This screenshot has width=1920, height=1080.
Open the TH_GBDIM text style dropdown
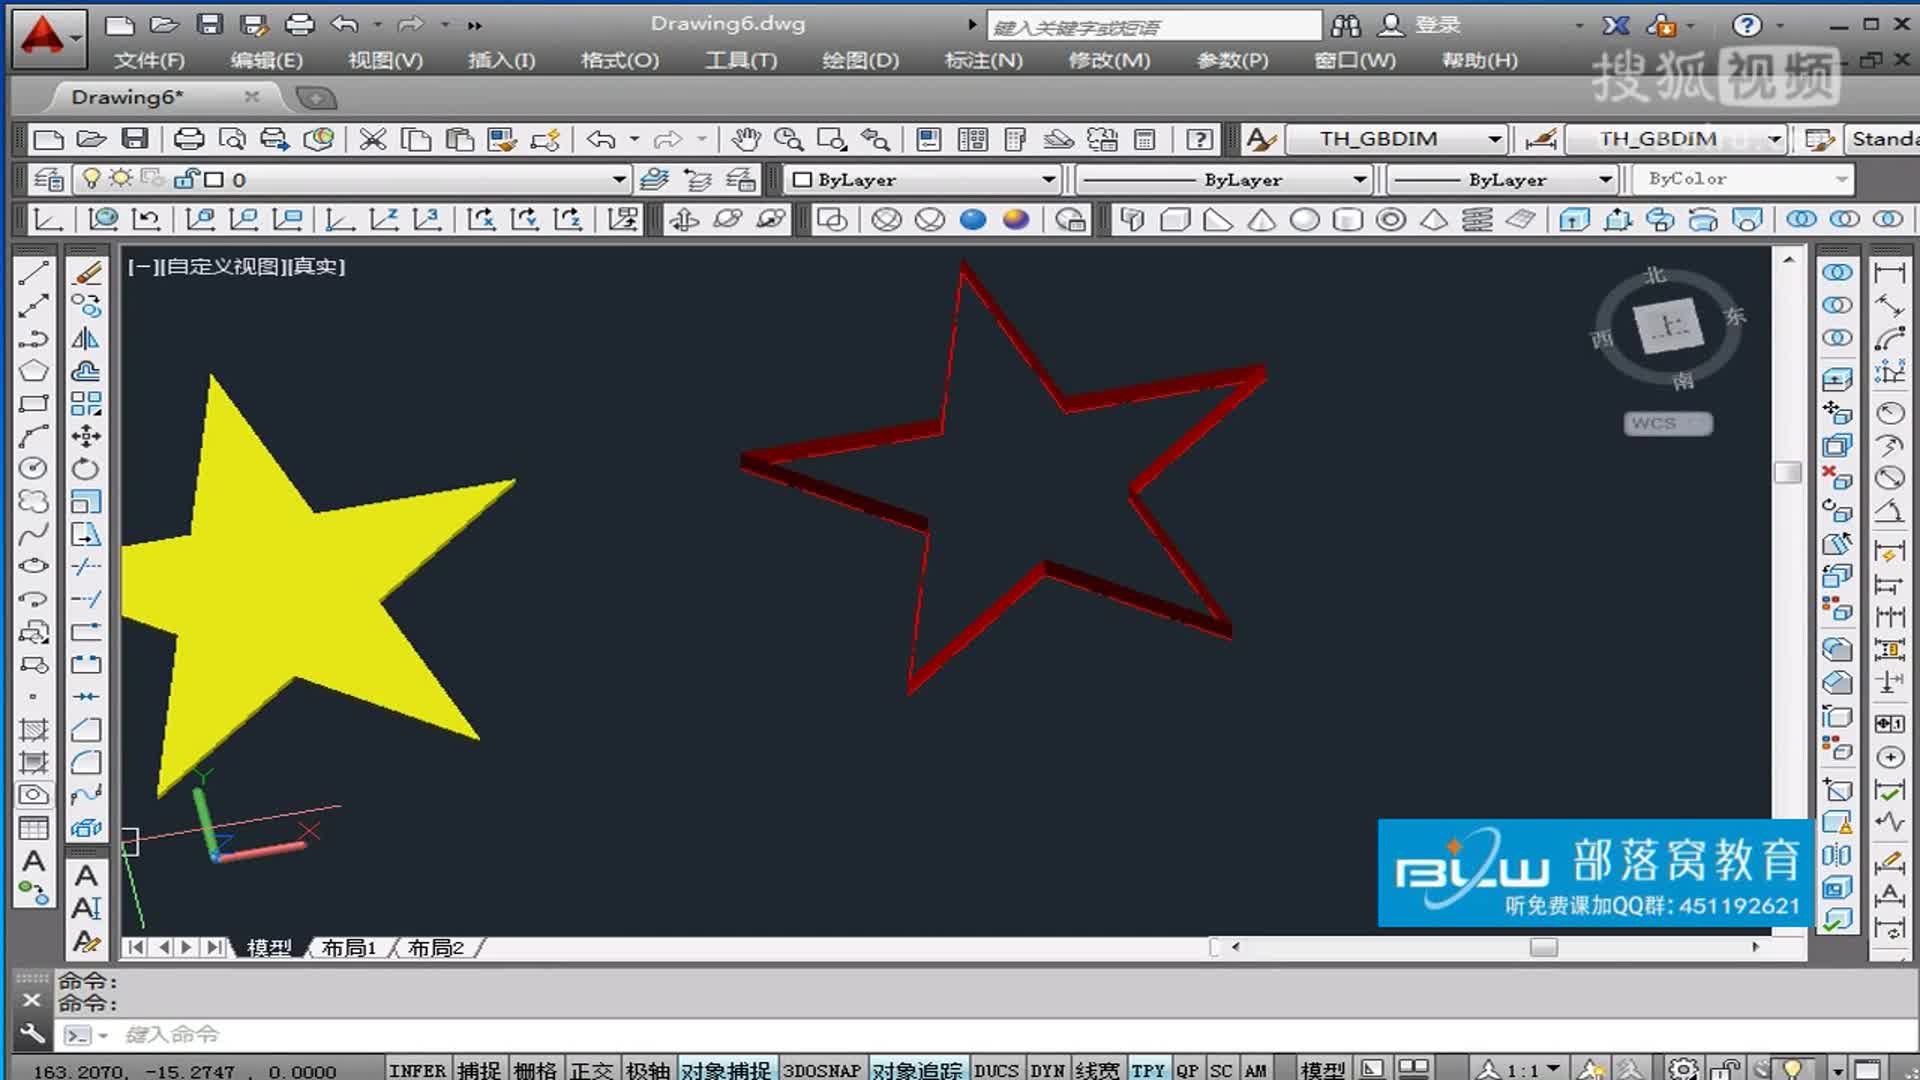[x=1494, y=139]
